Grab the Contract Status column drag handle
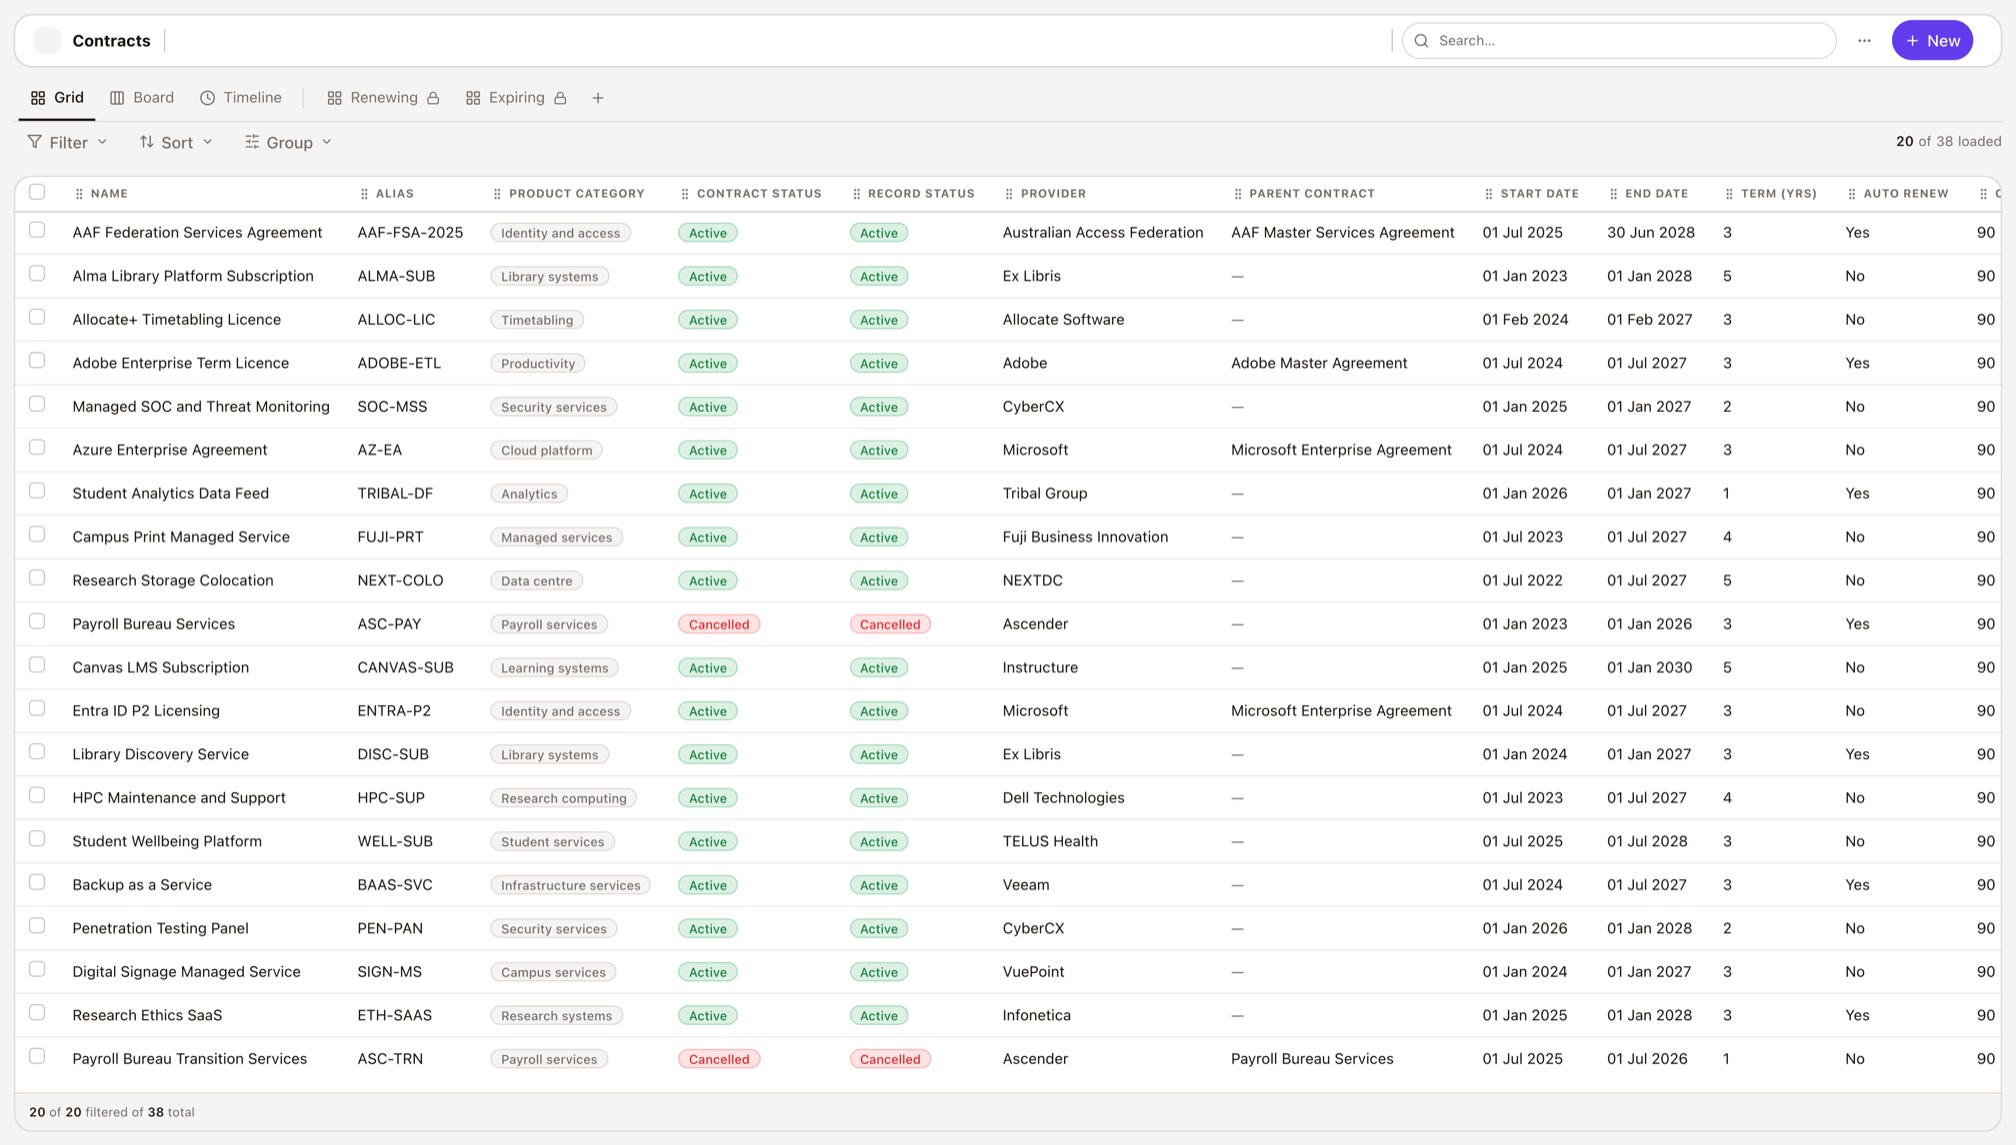Viewport: 2016px width, 1145px height. pos(685,194)
